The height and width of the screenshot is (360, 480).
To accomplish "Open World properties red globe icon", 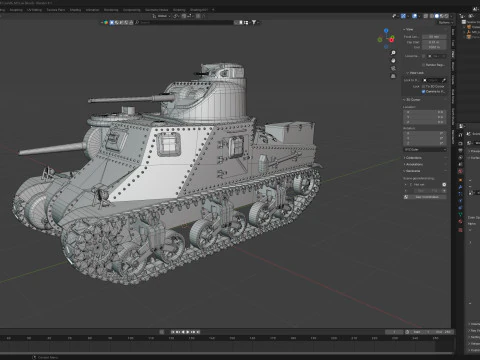I will click(460, 171).
